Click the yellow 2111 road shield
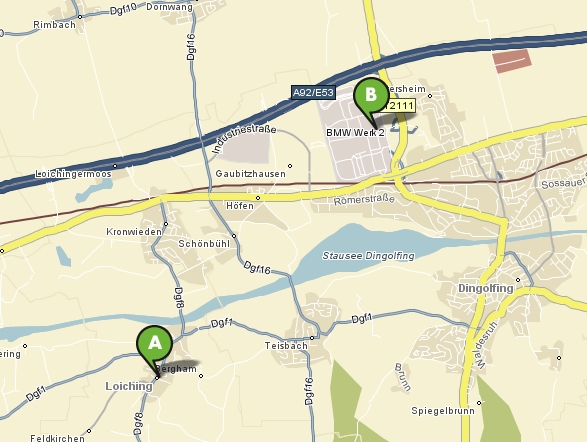 (400, 106)
